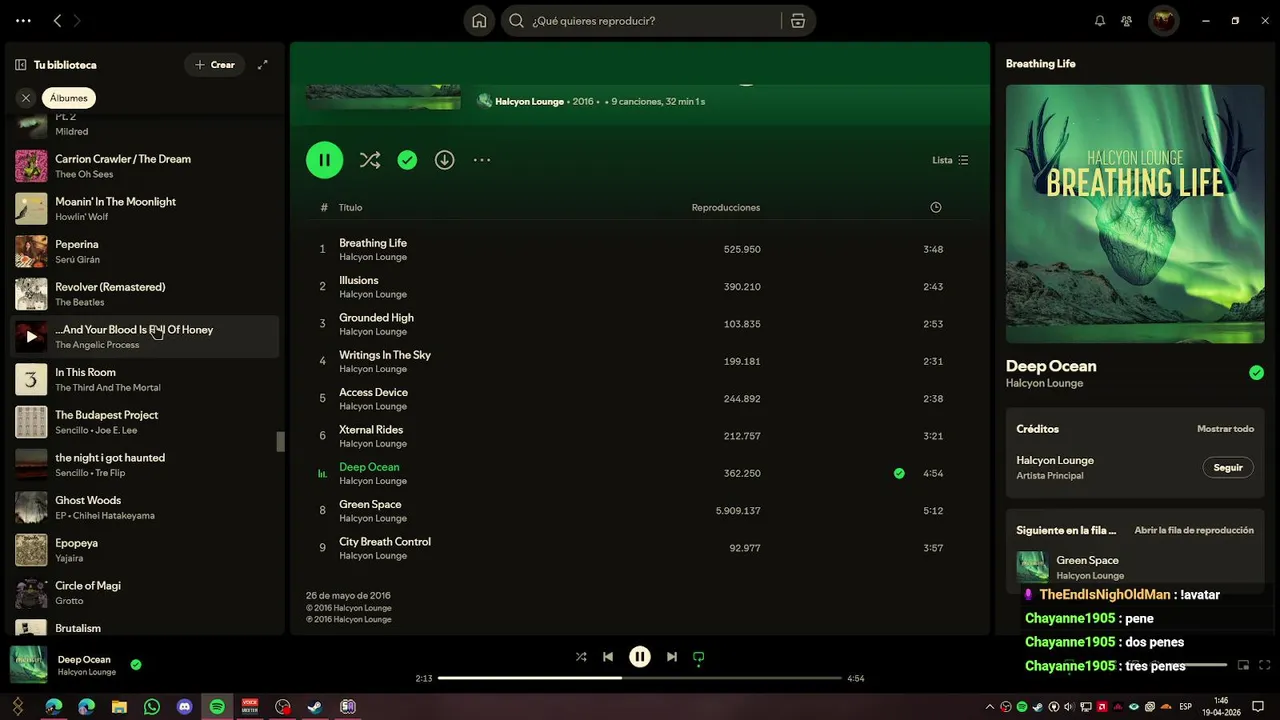Toggle saved check on Deep Ocean row
Screen dimensions: 1280x720
point(899,473)
